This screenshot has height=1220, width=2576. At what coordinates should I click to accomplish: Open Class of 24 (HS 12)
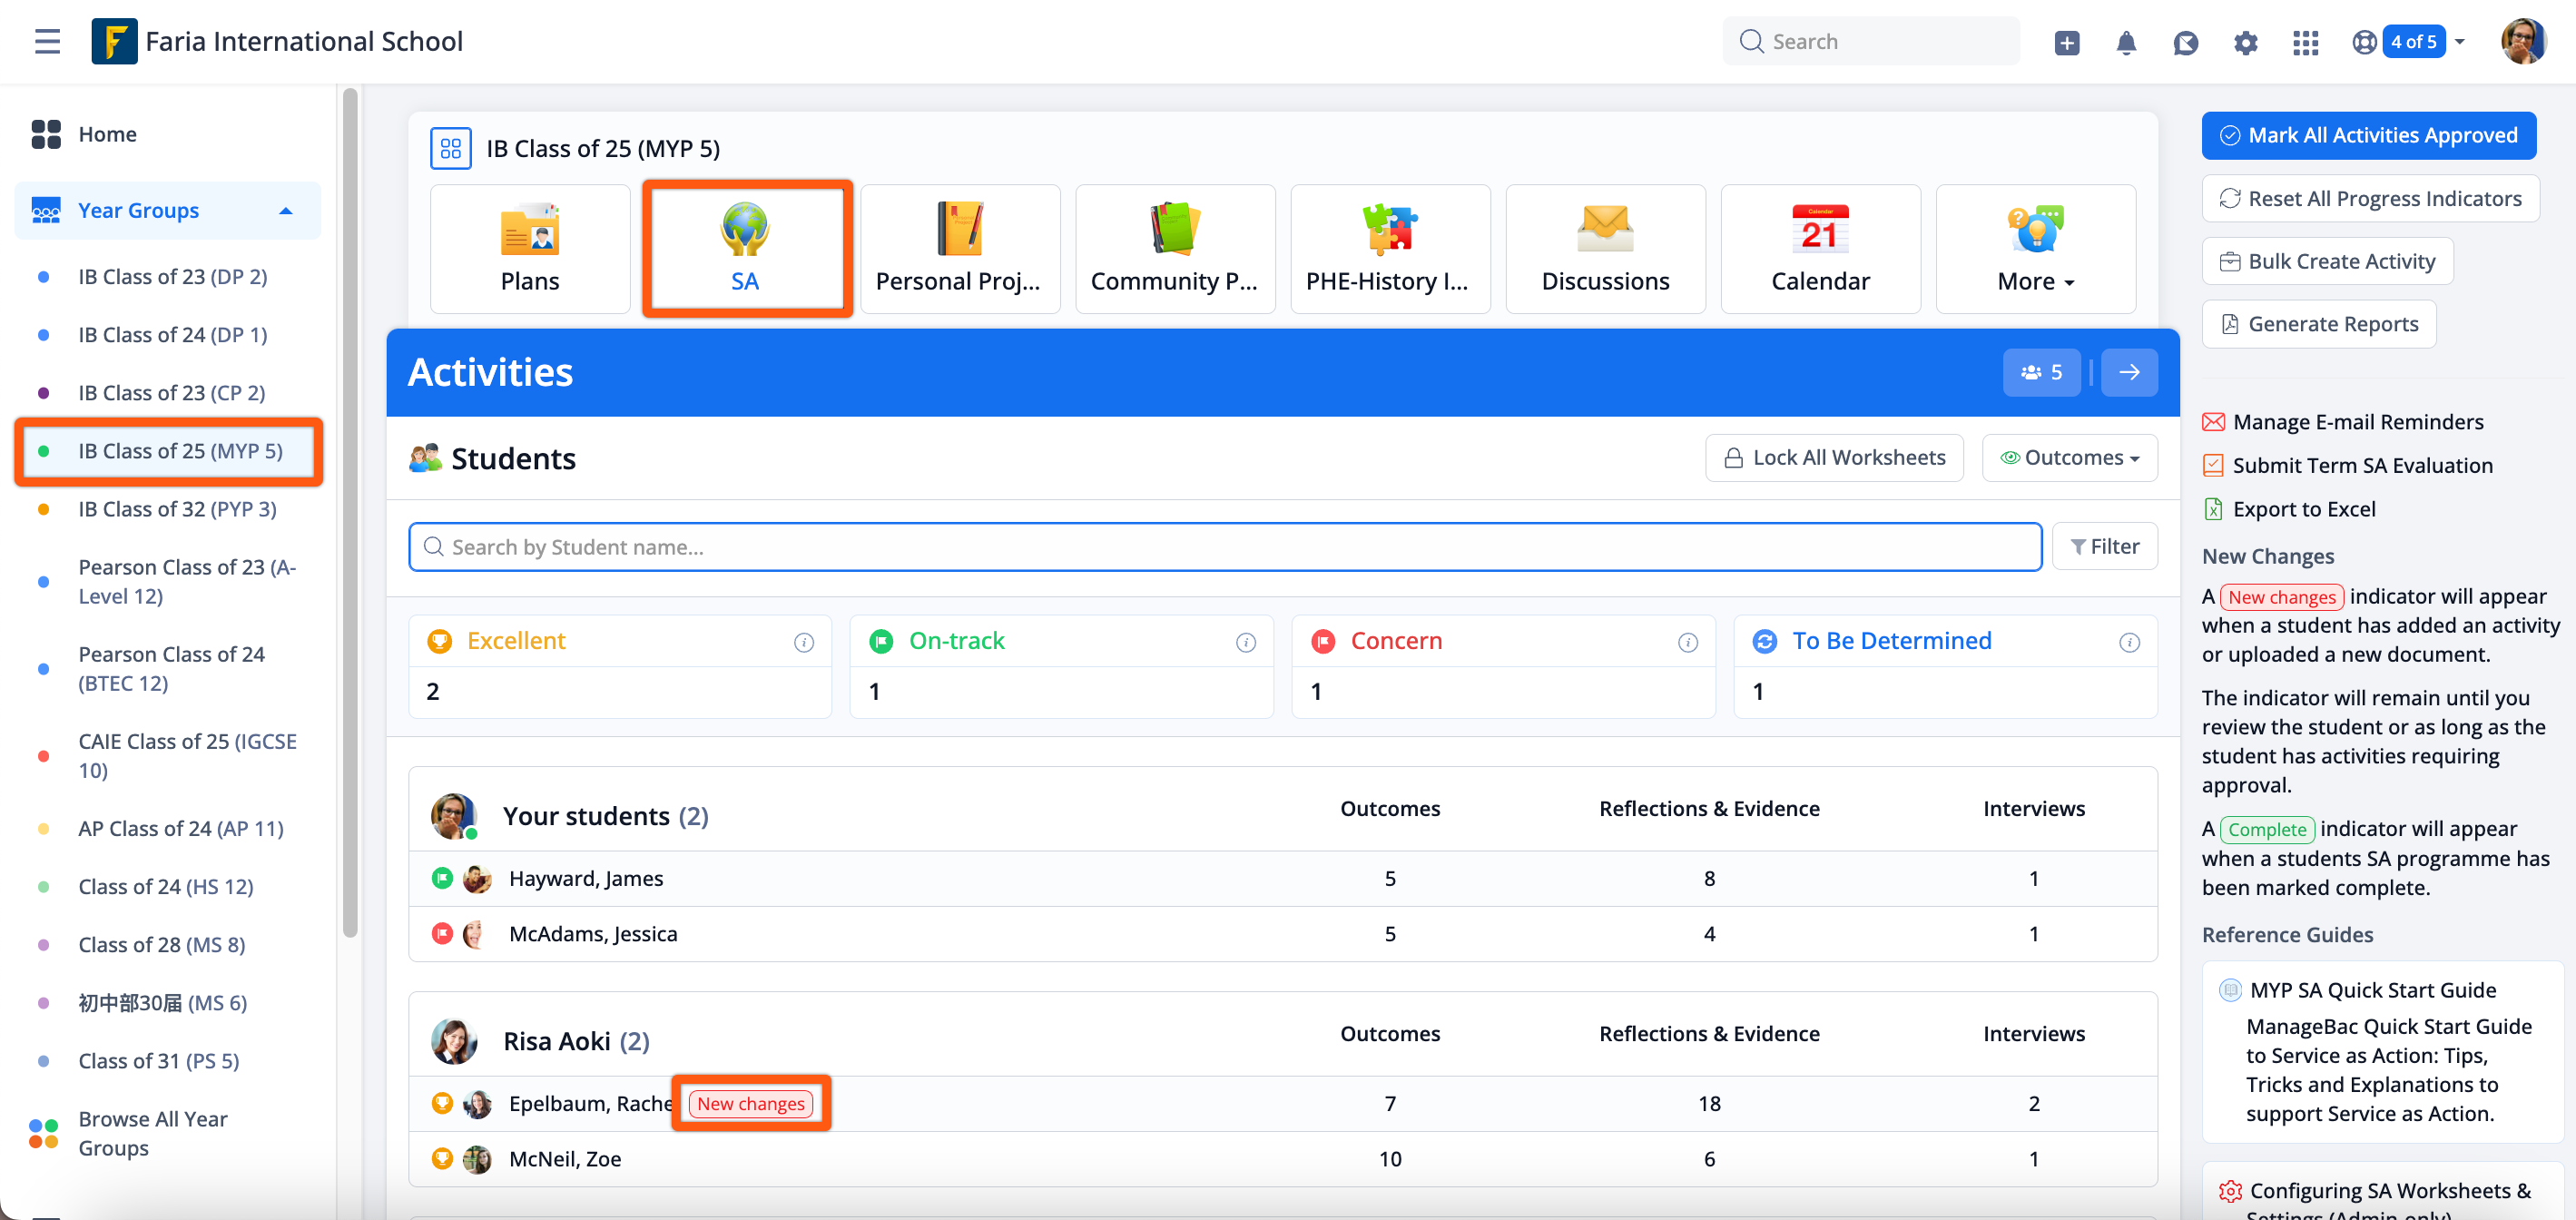(165, 886)
